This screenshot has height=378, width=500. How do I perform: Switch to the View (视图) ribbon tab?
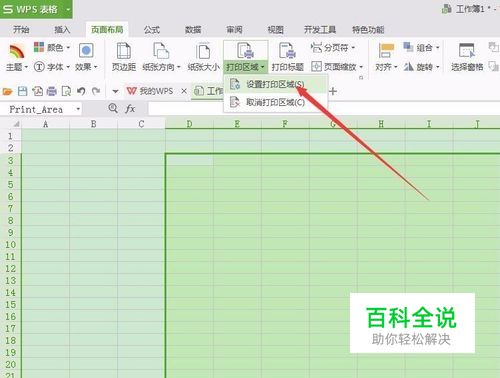(275, 30)
